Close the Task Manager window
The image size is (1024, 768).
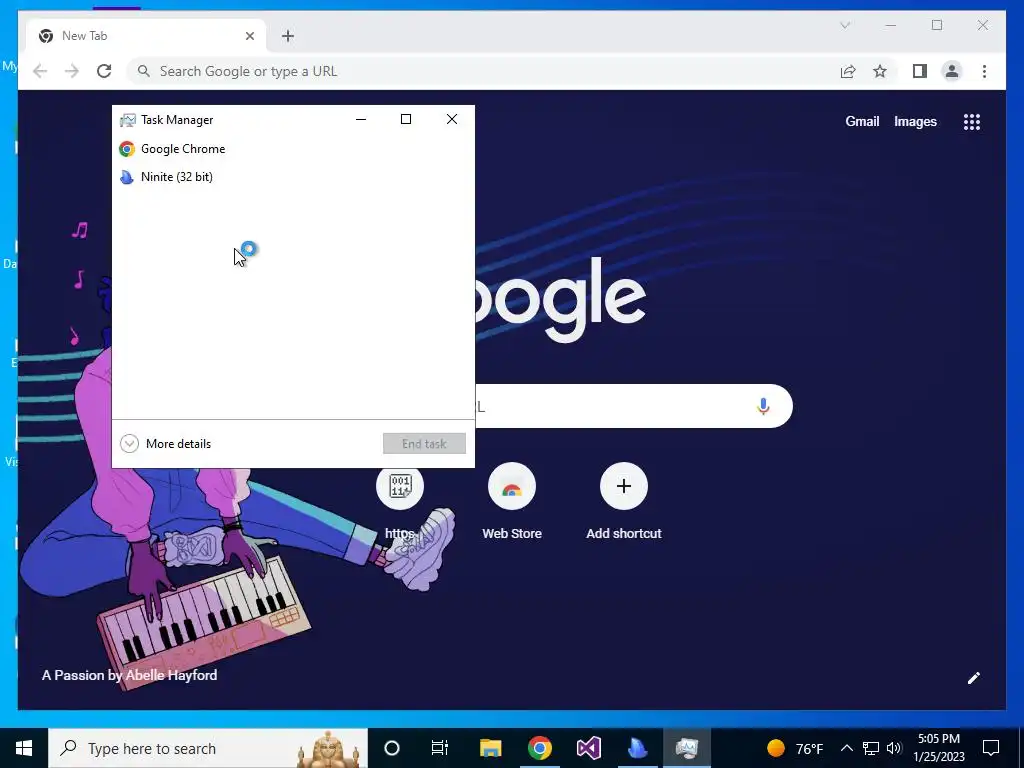[x=452, y=119]
